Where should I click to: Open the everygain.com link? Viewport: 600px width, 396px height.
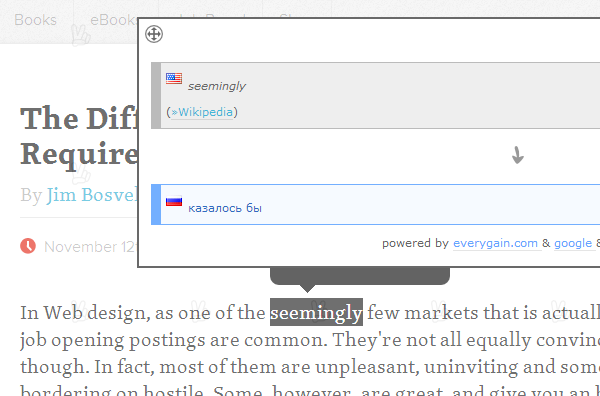click(x=495, y=243)
